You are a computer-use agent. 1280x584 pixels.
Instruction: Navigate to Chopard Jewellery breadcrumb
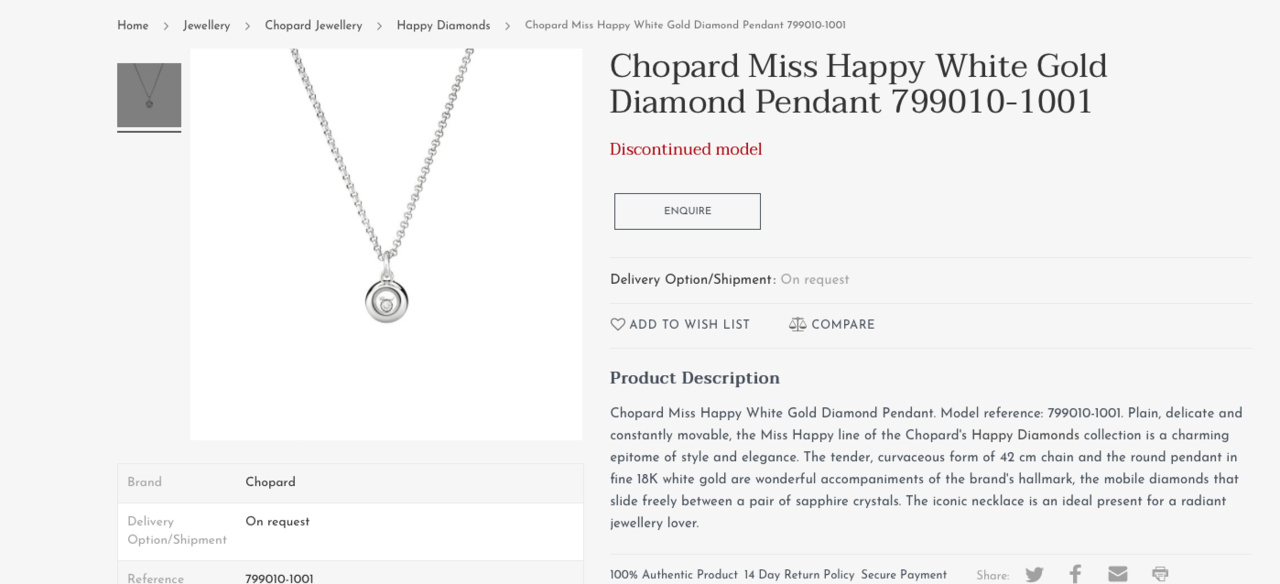point(313,26)
